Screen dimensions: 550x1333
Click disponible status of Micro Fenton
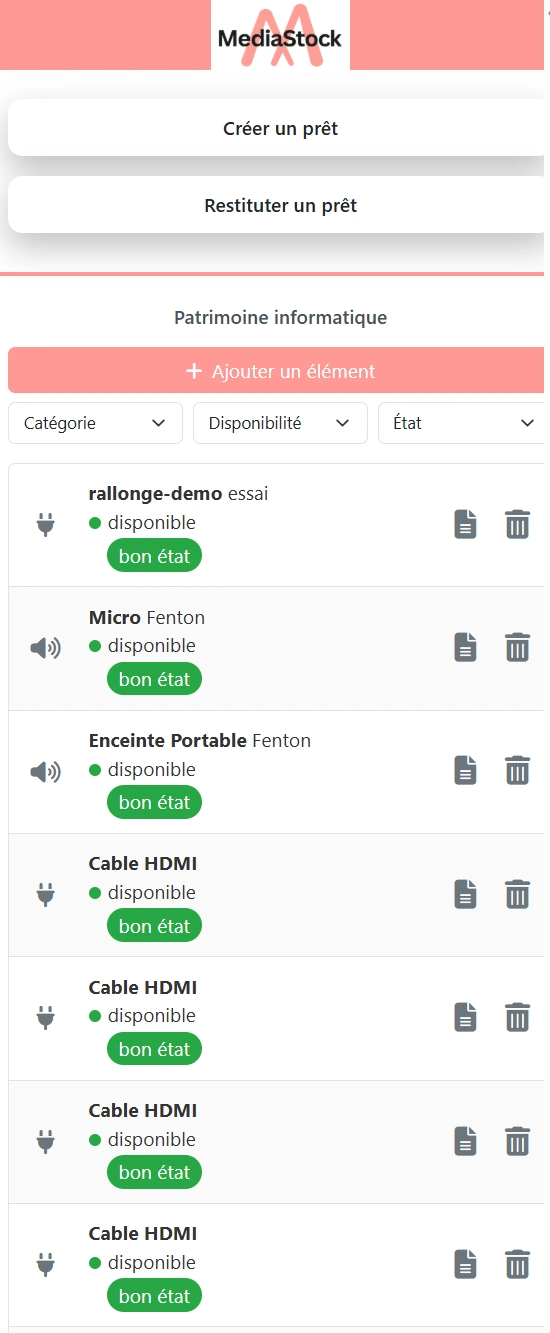[x=142, y=645]
